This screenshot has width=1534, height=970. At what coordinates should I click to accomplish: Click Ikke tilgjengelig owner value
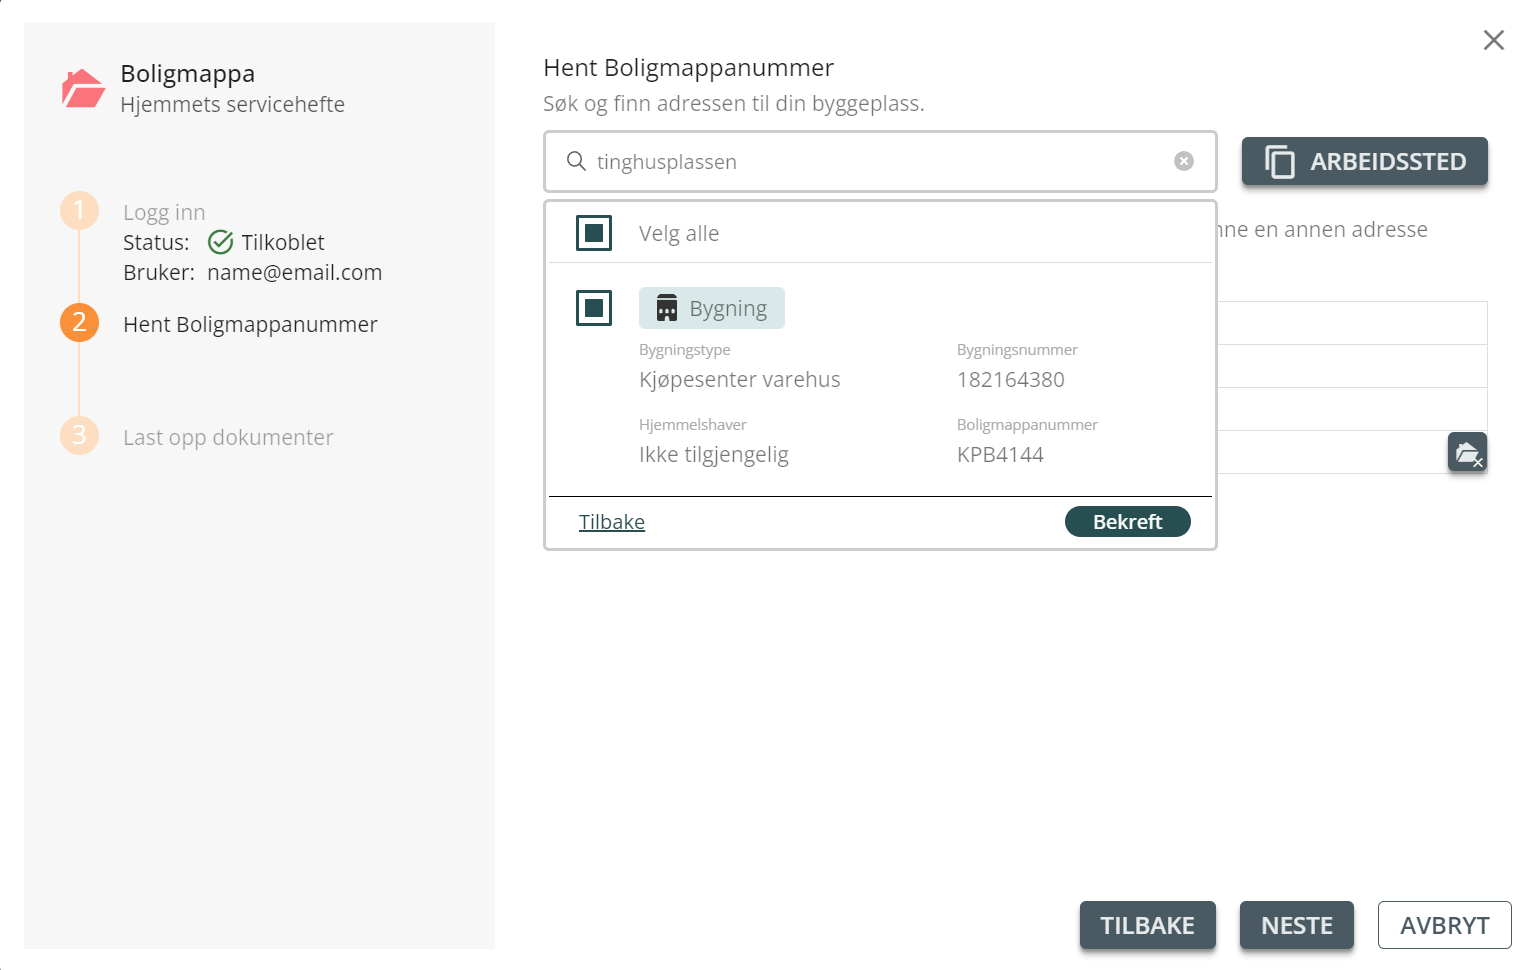tap(714, 455)
